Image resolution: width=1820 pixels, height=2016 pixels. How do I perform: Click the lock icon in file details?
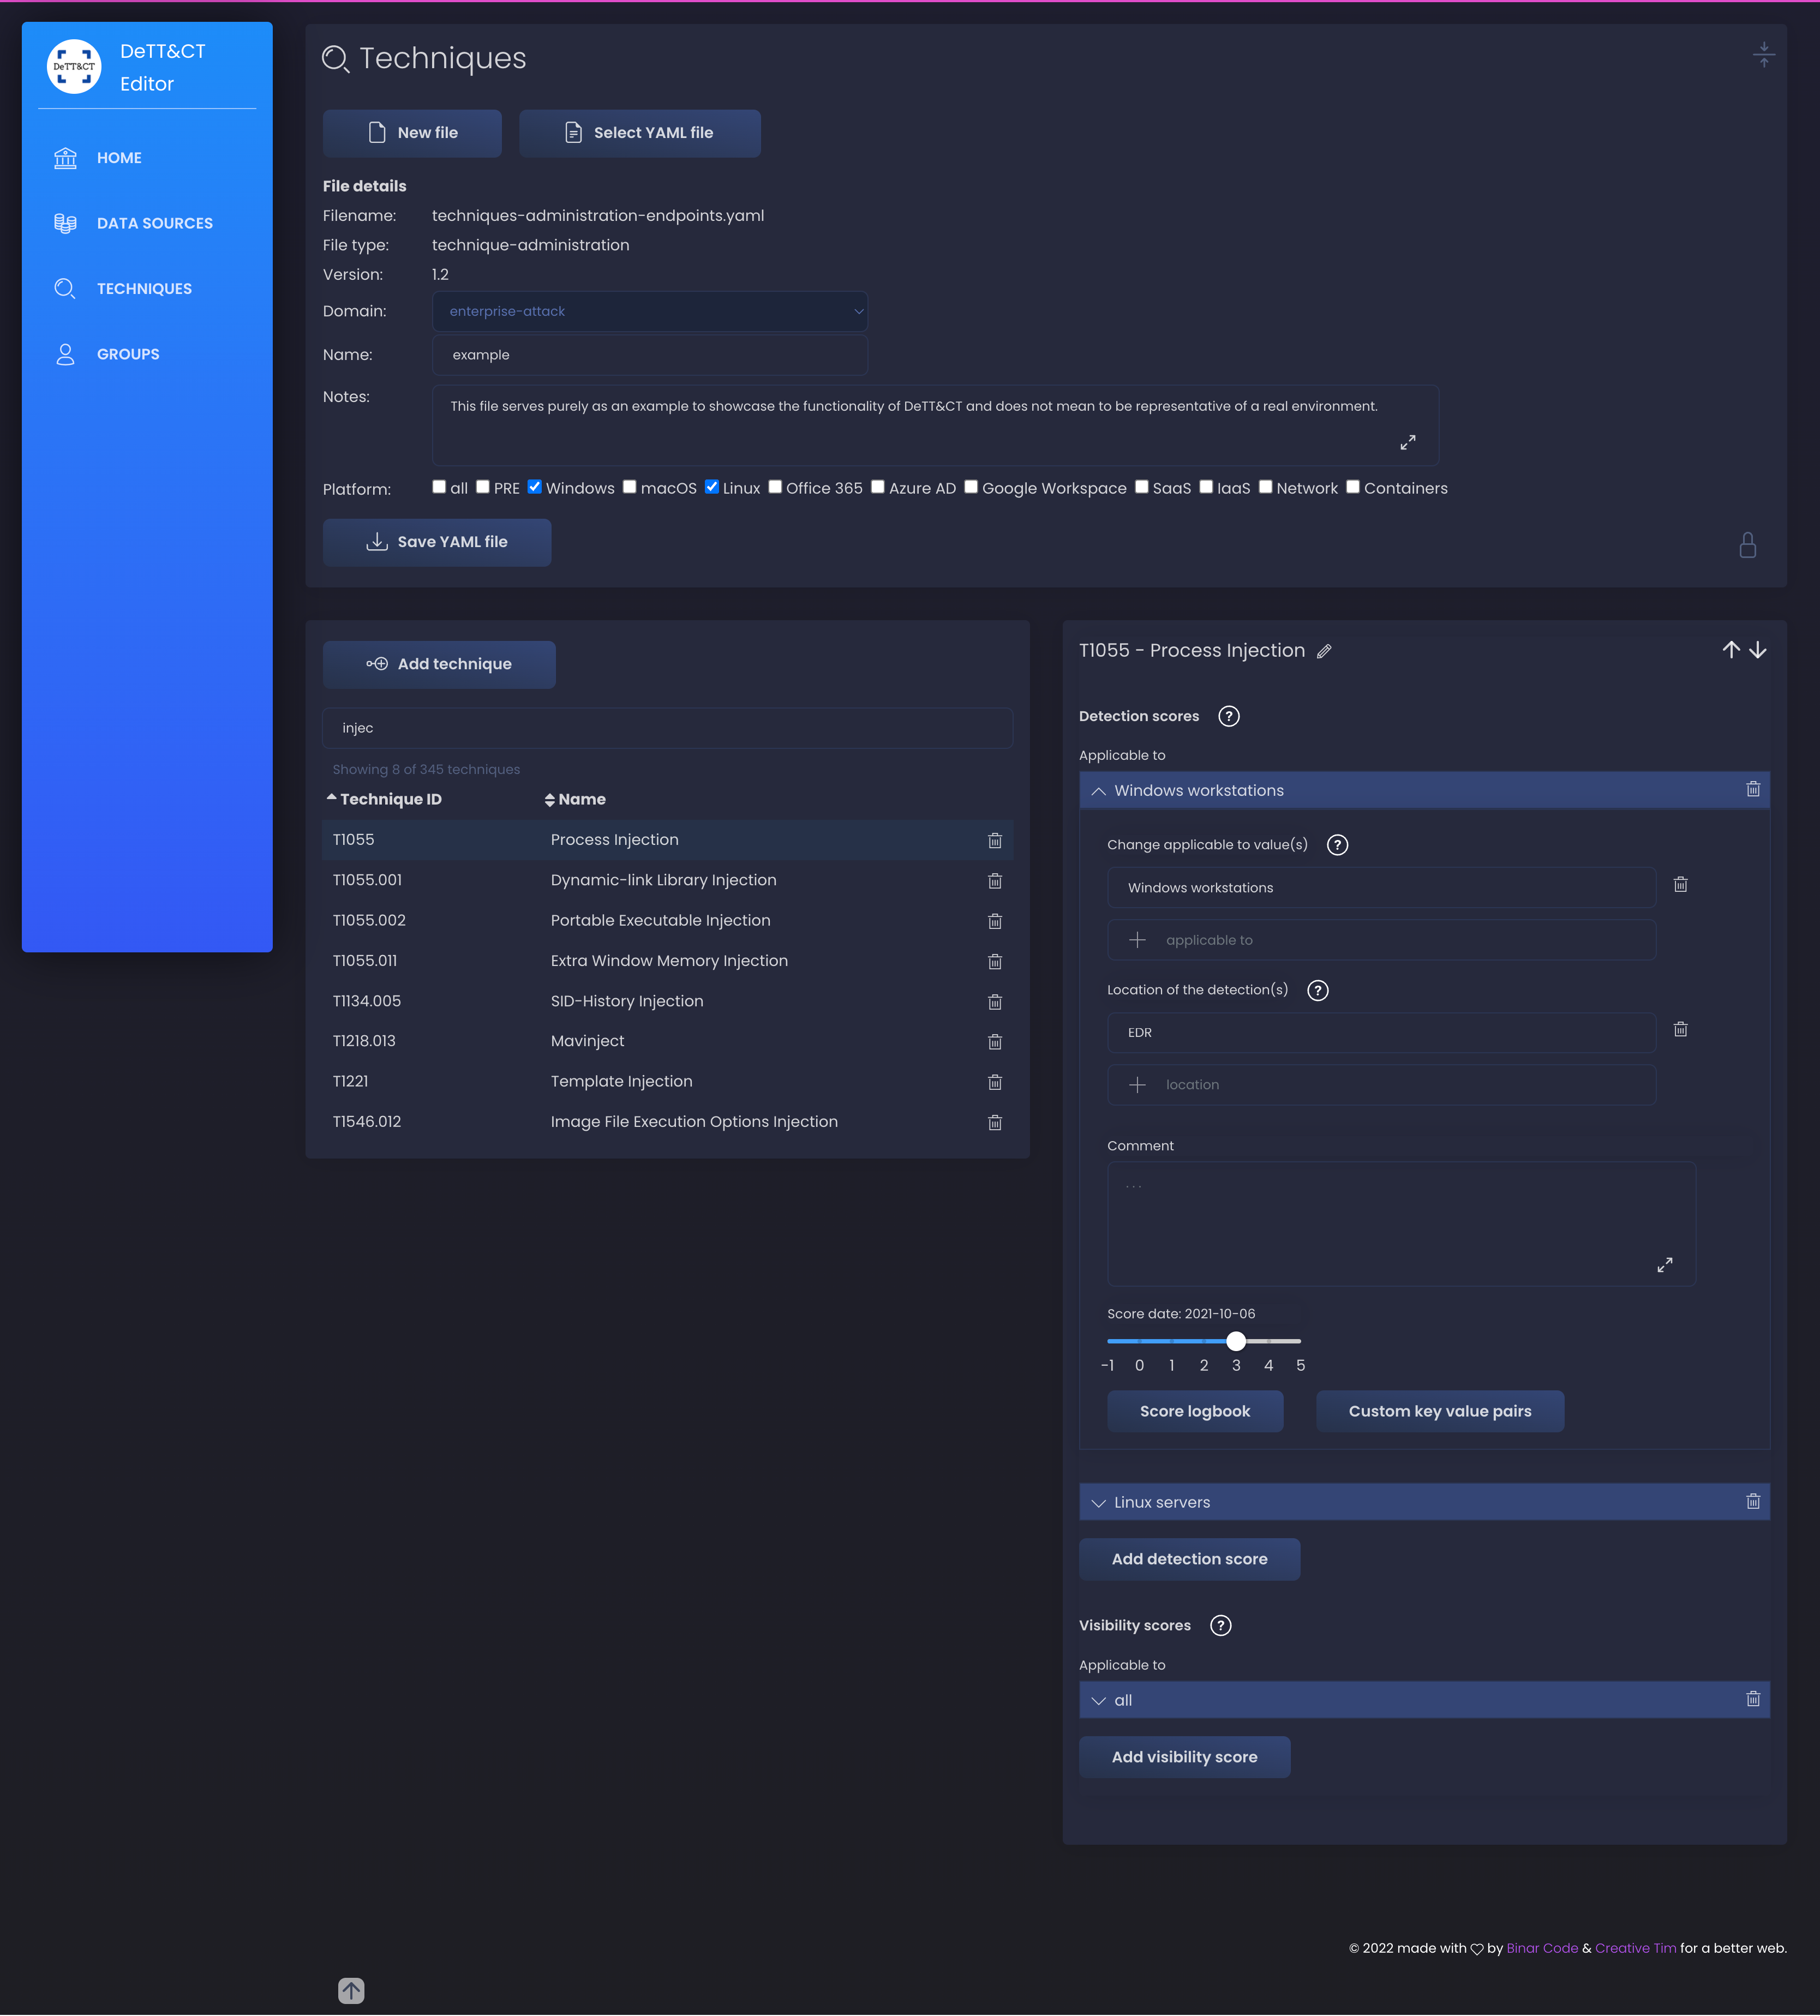pyautogui.click(x=1747, y=545)
